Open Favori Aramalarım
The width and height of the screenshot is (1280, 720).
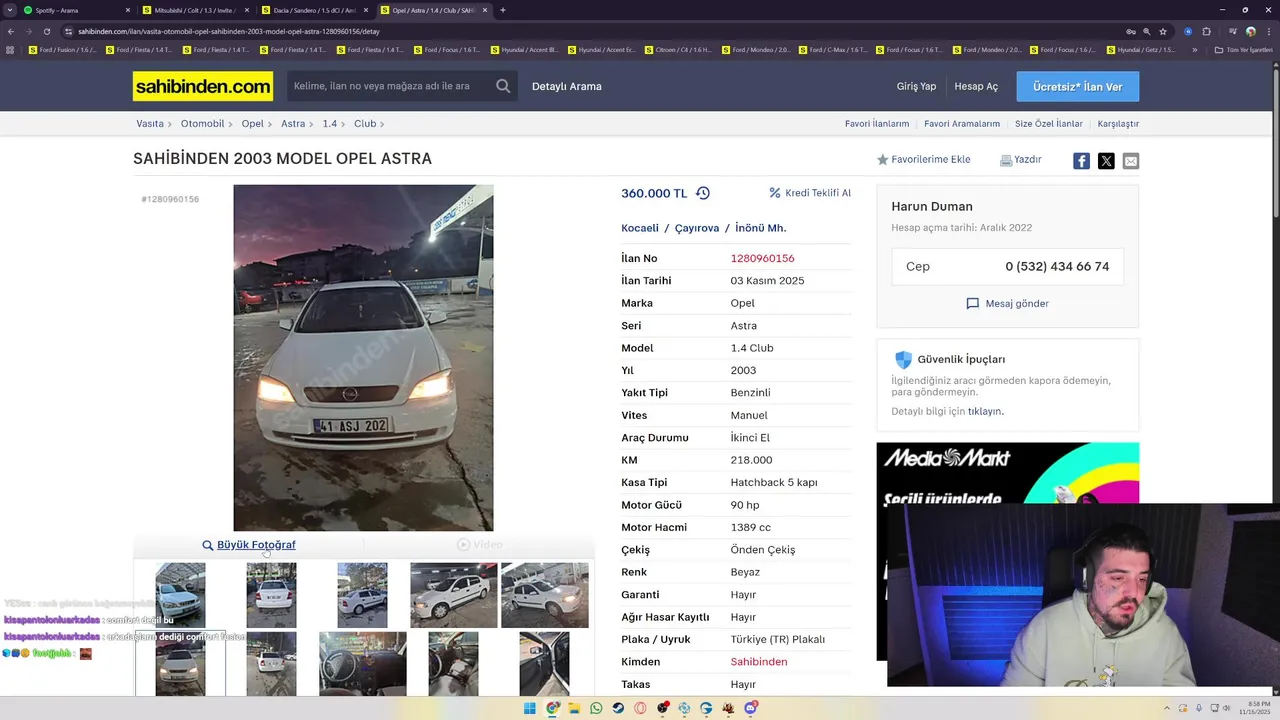coord(962,124)
